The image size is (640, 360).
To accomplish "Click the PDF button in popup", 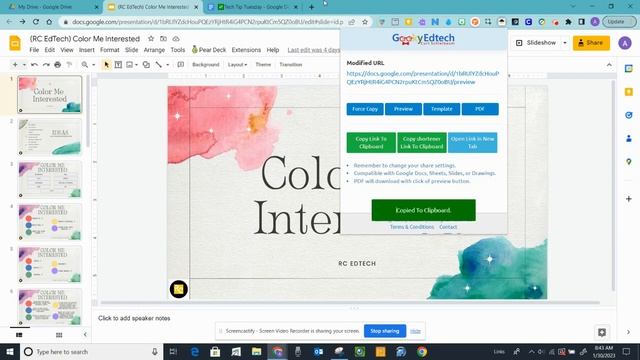I will [480, 109].
